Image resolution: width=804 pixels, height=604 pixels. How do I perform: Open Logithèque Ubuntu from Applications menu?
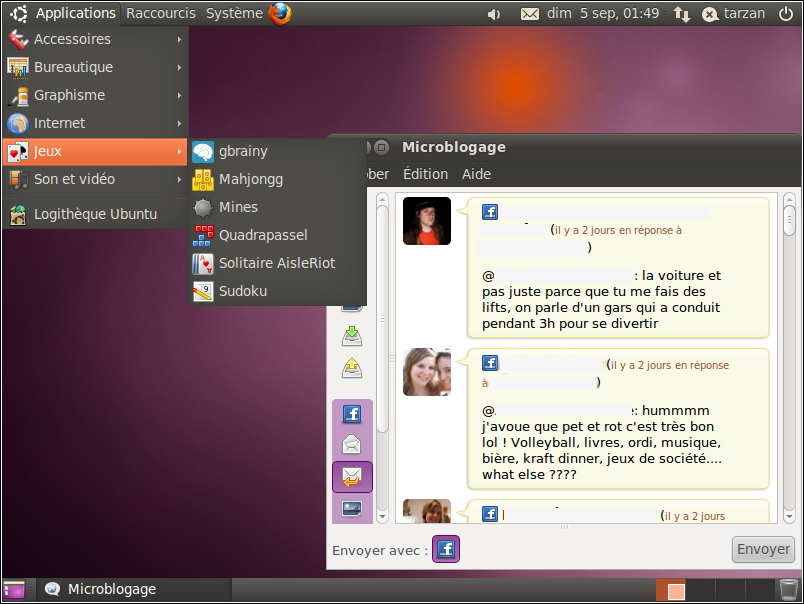[x=95, y=213]
